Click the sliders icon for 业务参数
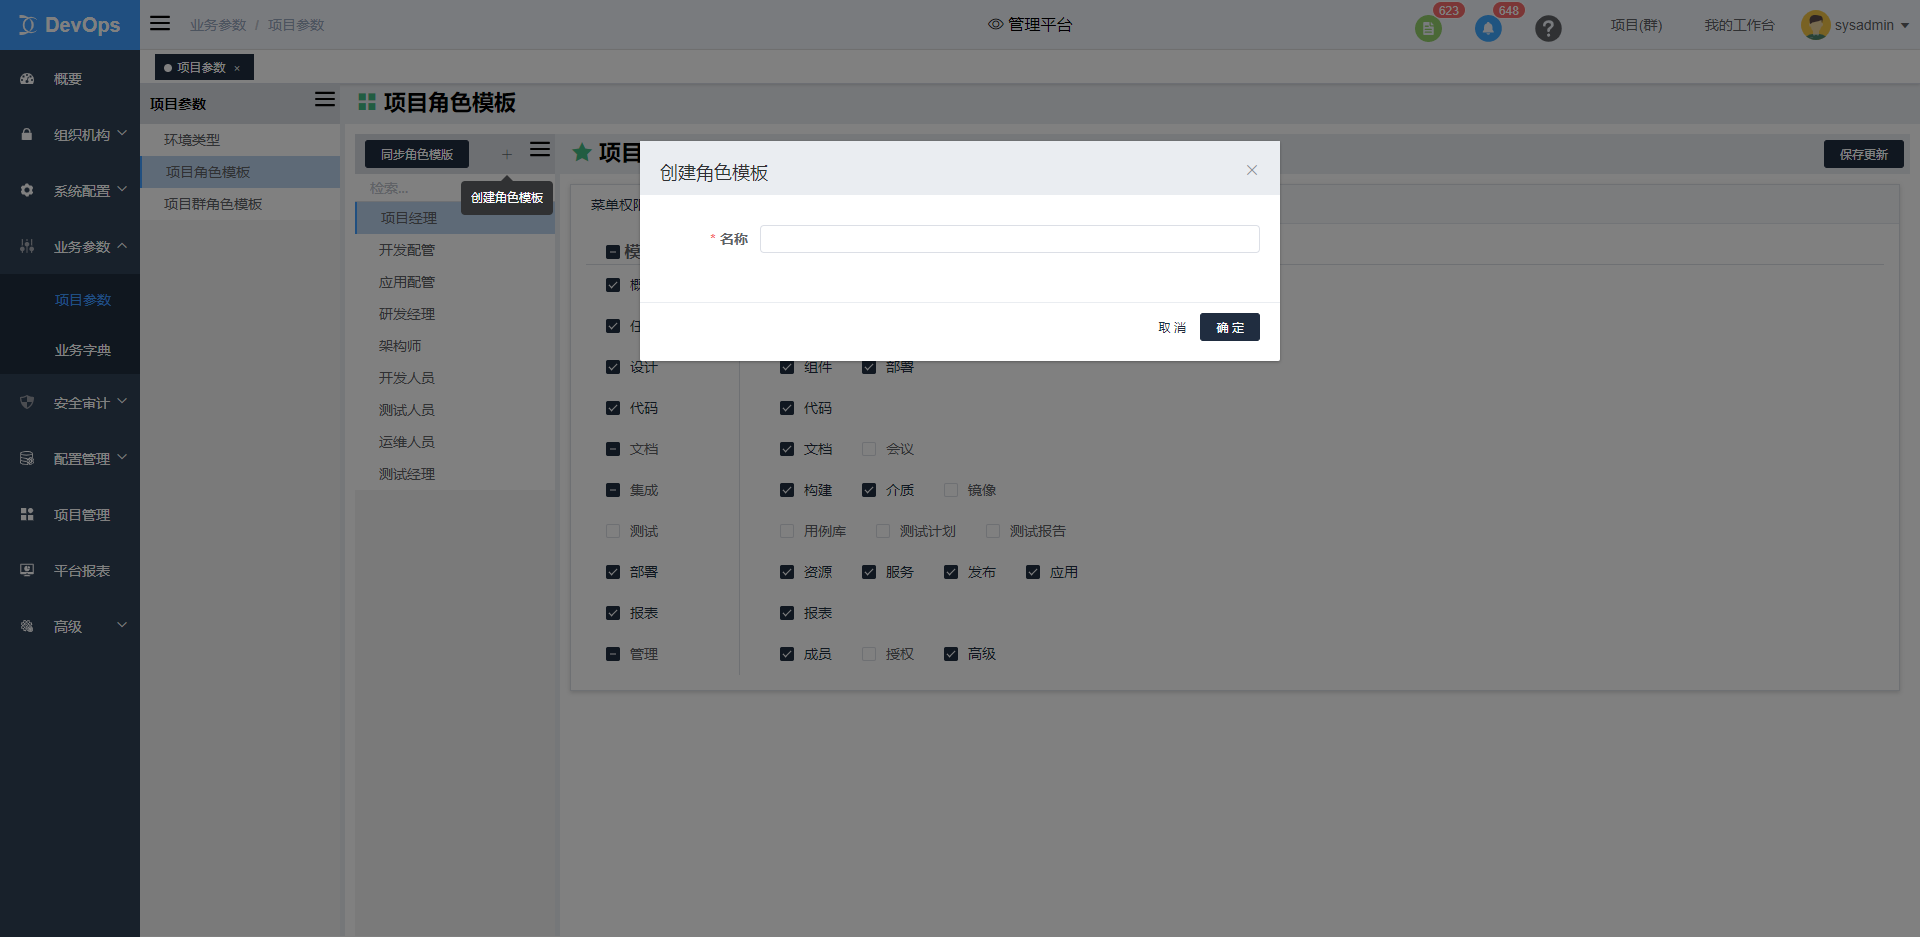The width and height of the screenshot is (1920, 937). click(x=27, y=247)
